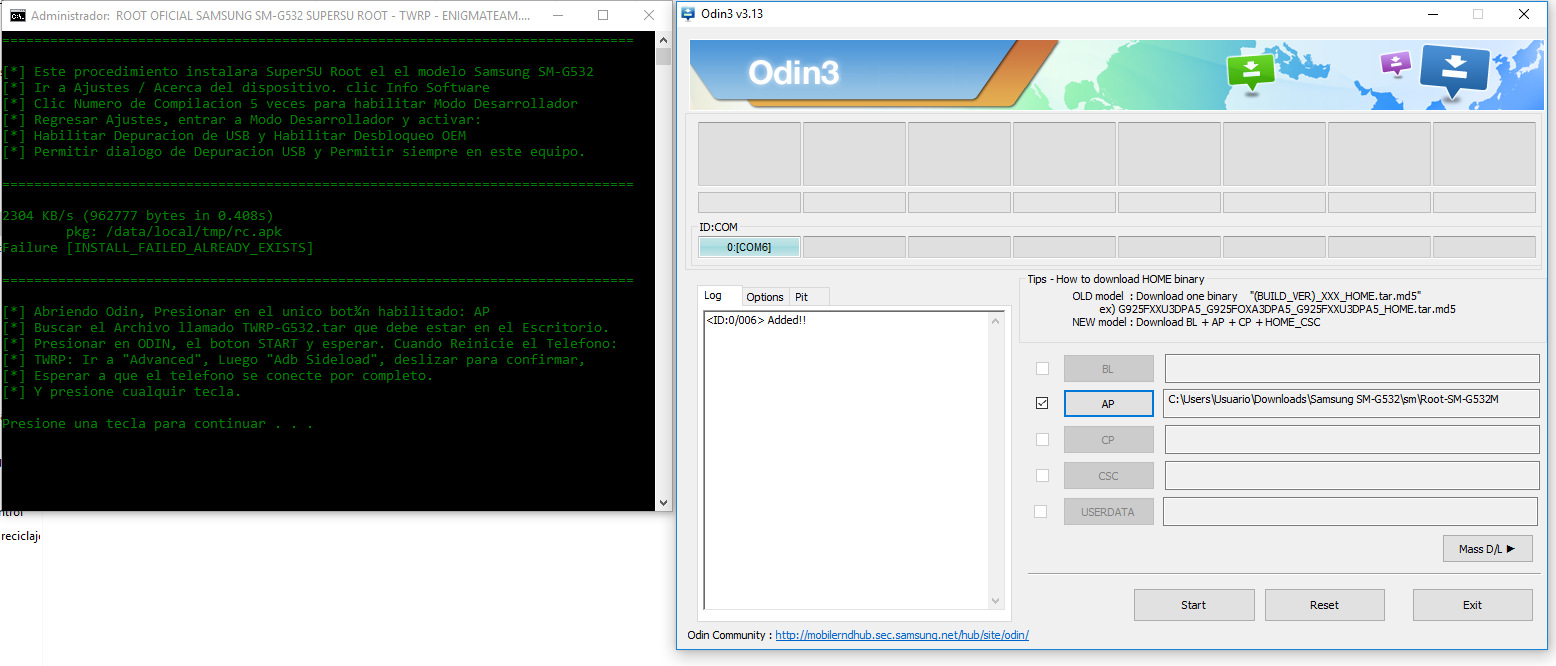Click the large blue download icon in banner
This screenshot has width=1556, height=666.
click(1454, 71)
